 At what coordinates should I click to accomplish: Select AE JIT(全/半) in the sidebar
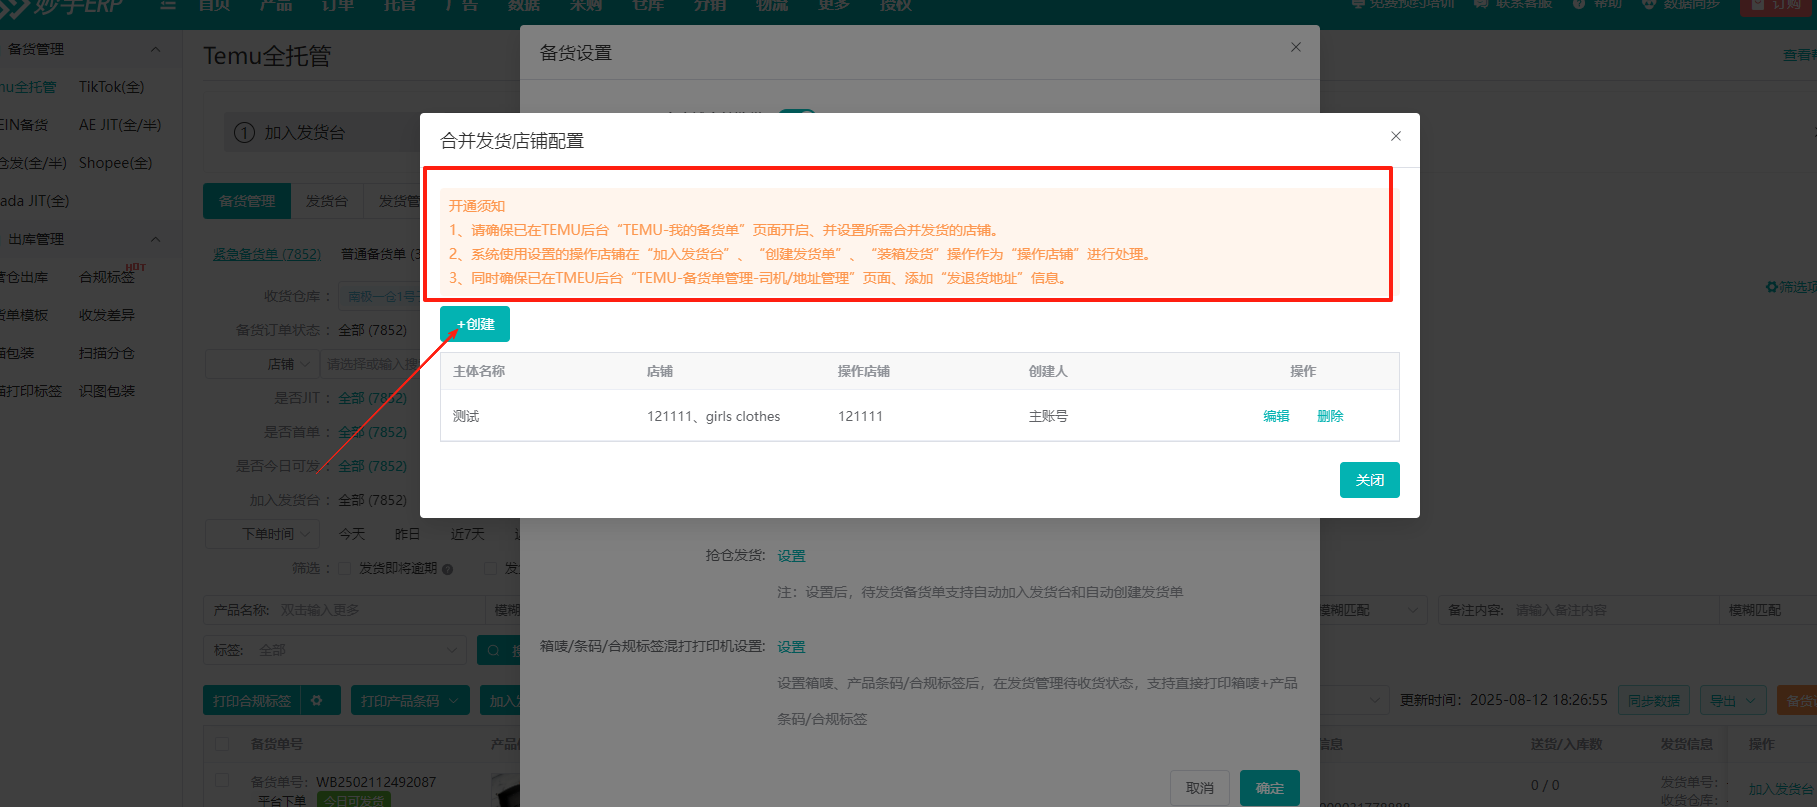pos(120,125)
